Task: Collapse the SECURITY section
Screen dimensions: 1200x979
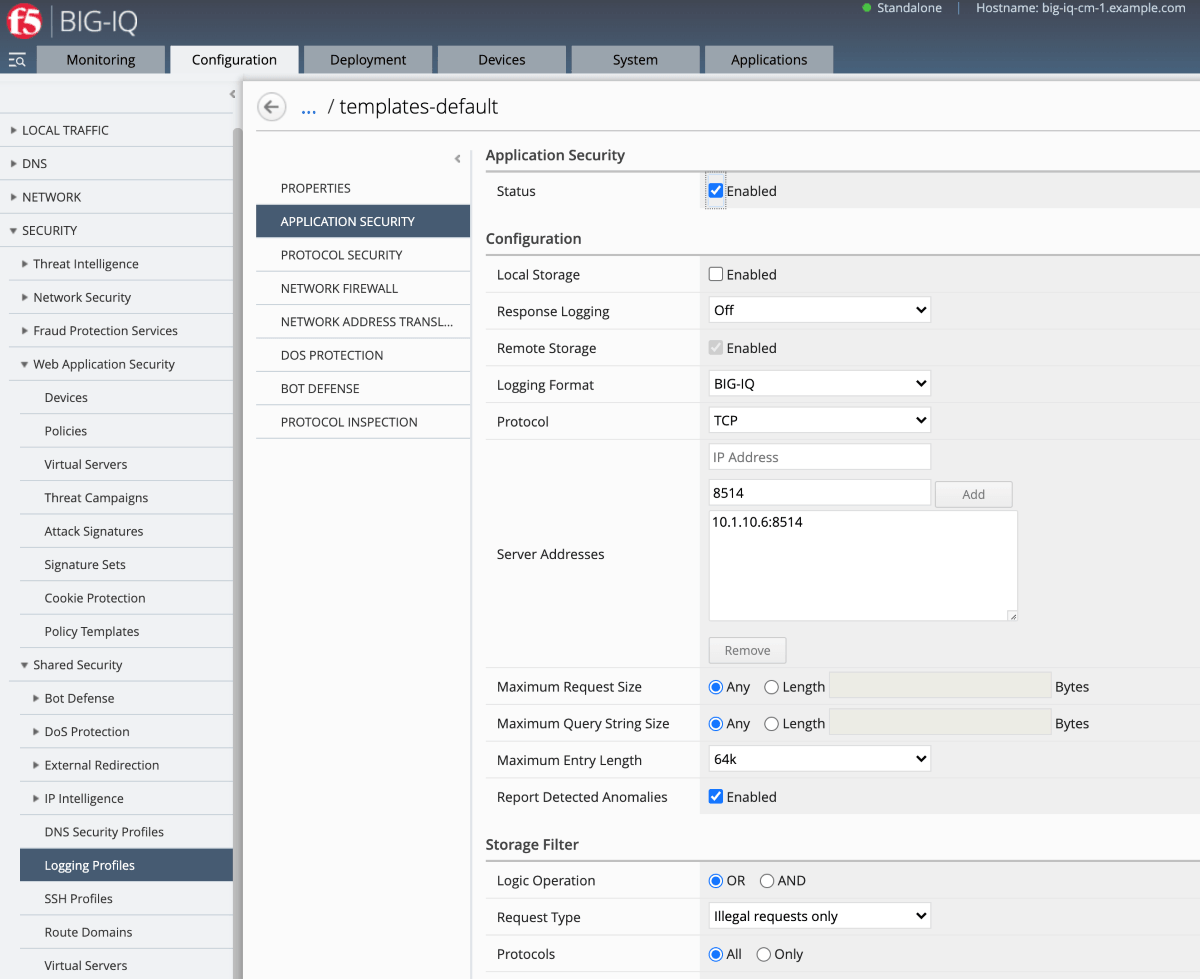Action: point(14,230)
